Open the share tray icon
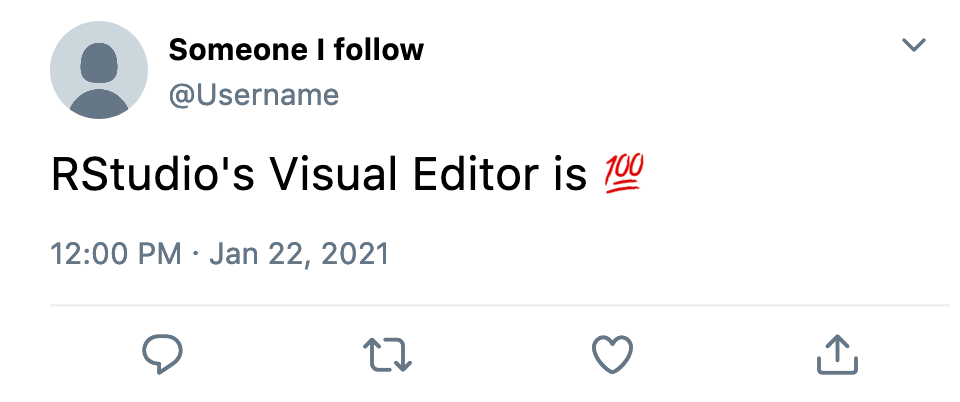The image size is (960, 402). pos(838,354)
